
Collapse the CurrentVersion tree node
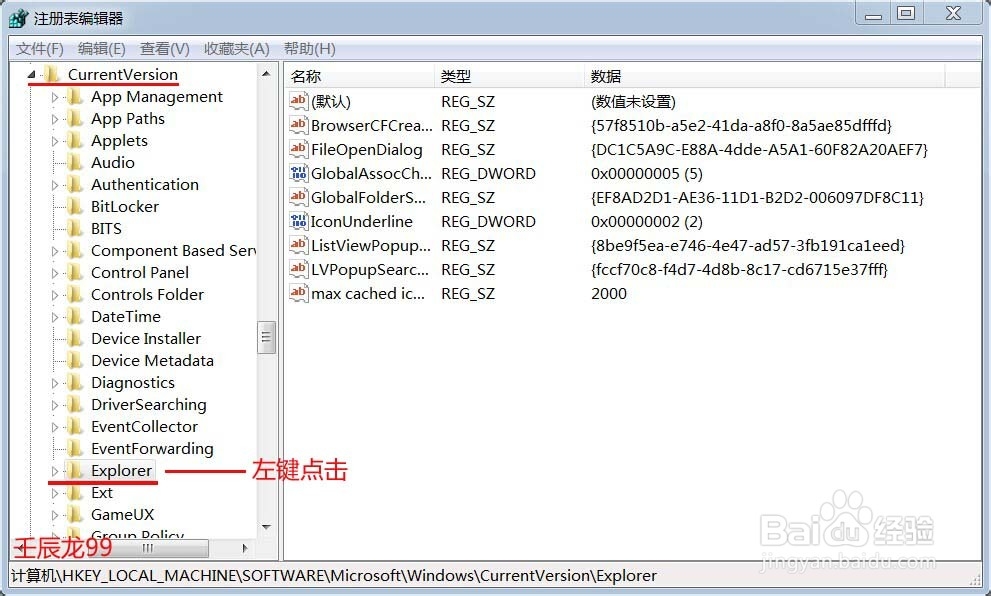[32, 75]
